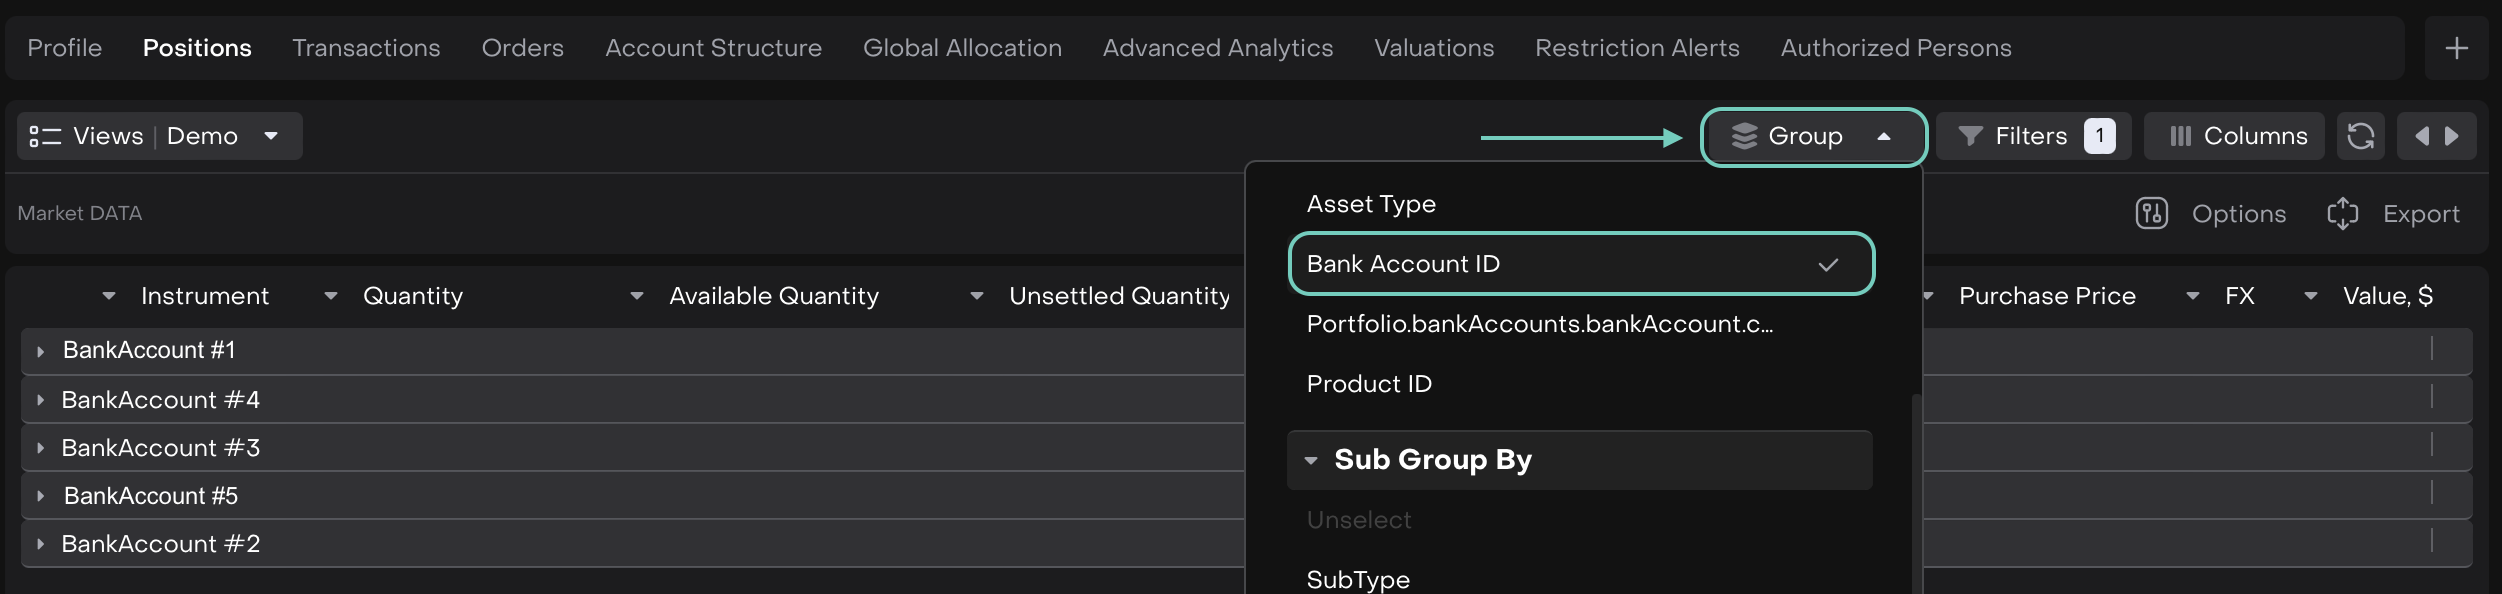
Task: Collapse the Sub Group By section
Action: tap(1311, 460)
